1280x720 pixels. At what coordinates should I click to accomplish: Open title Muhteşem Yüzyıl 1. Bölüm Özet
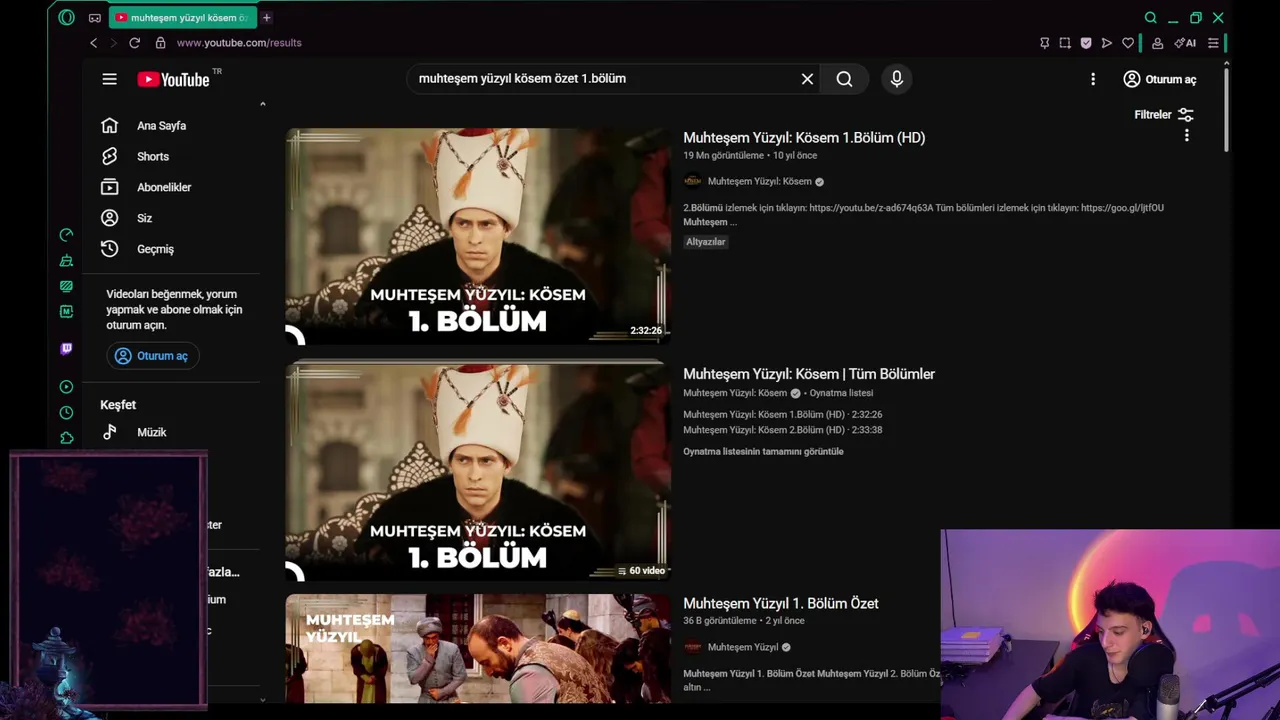click(781, 604)
